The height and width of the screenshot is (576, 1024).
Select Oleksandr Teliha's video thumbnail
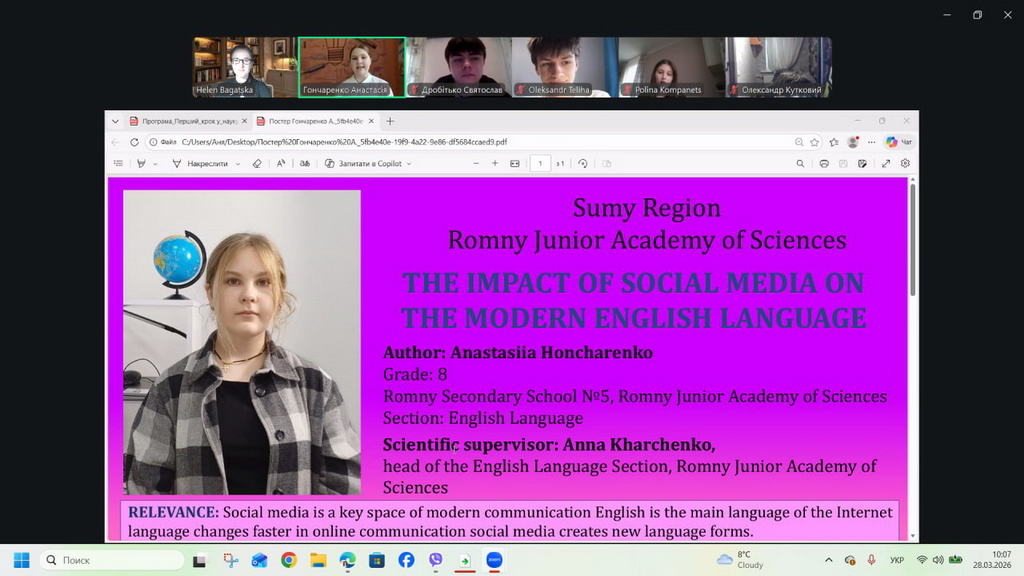(x=564, y=67)
